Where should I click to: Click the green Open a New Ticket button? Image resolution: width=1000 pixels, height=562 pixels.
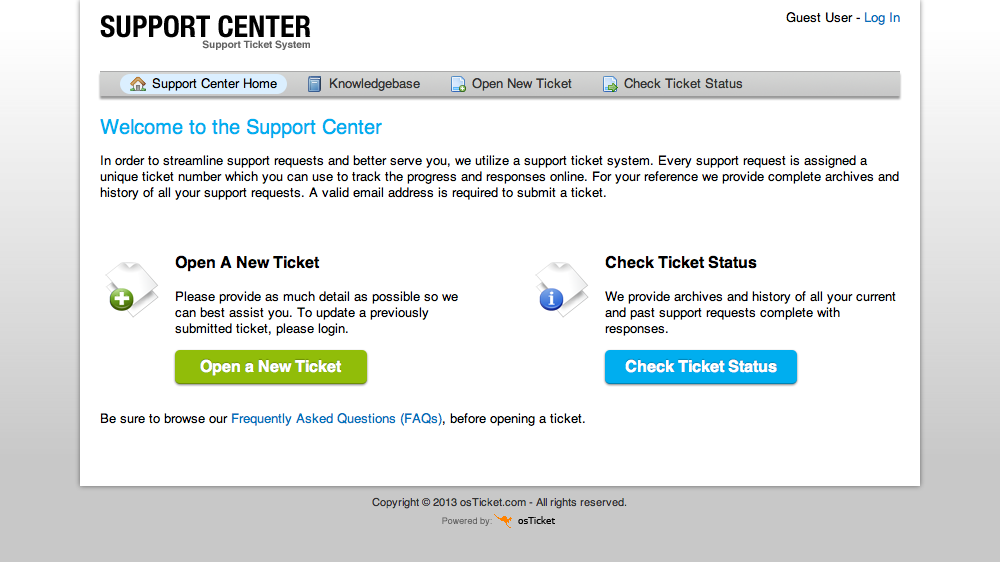(271, 367)
